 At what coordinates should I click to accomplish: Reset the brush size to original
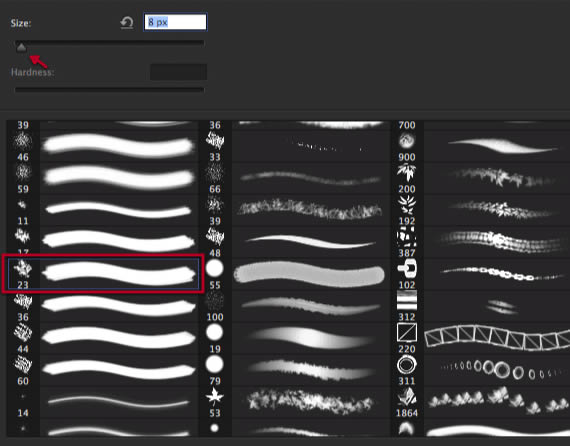click(x=127, y=23)
